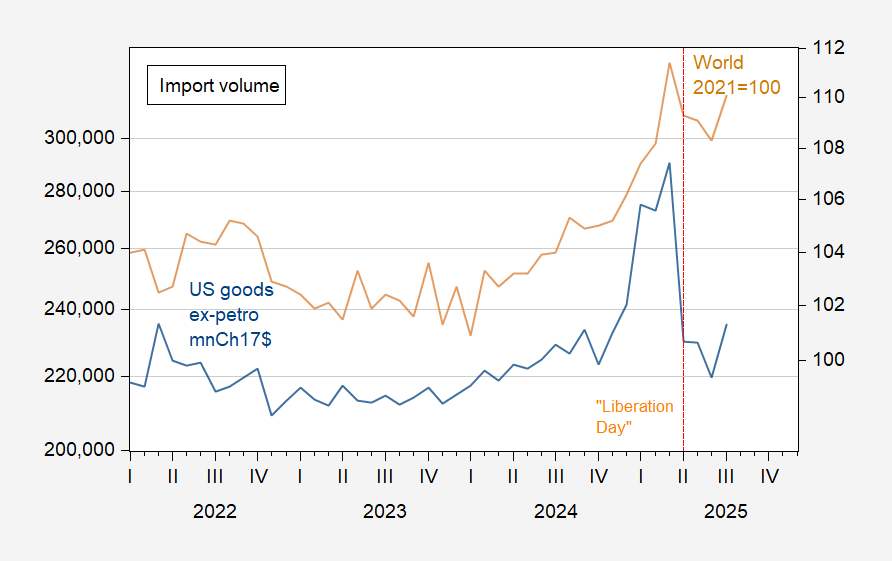Click the highest point of the orange World line
892x561 pixels.
point(669,63)
